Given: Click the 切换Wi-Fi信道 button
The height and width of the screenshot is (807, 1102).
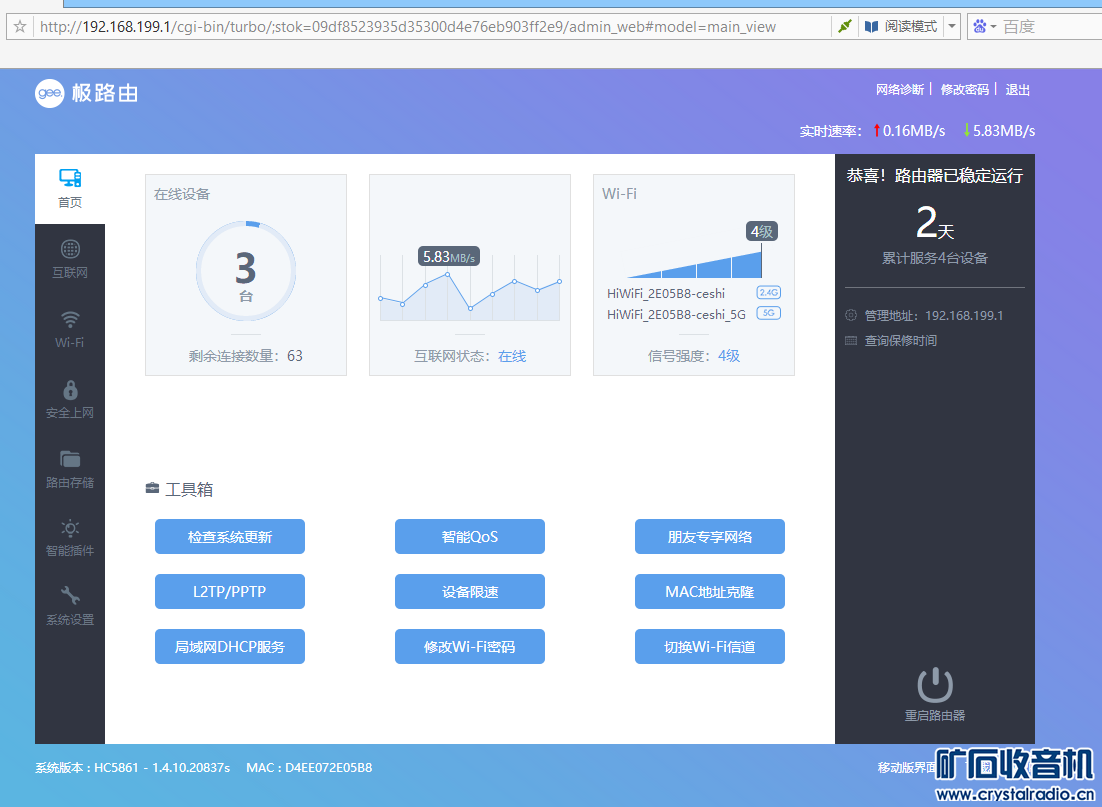Looking at the screenshot, I should tap(710, 647).
